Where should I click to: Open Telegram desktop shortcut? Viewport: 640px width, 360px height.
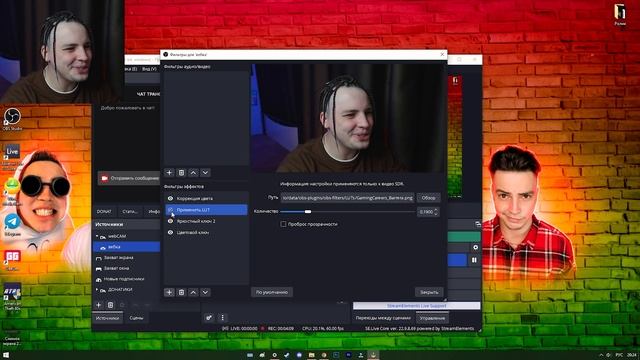(x=12, y=224)
